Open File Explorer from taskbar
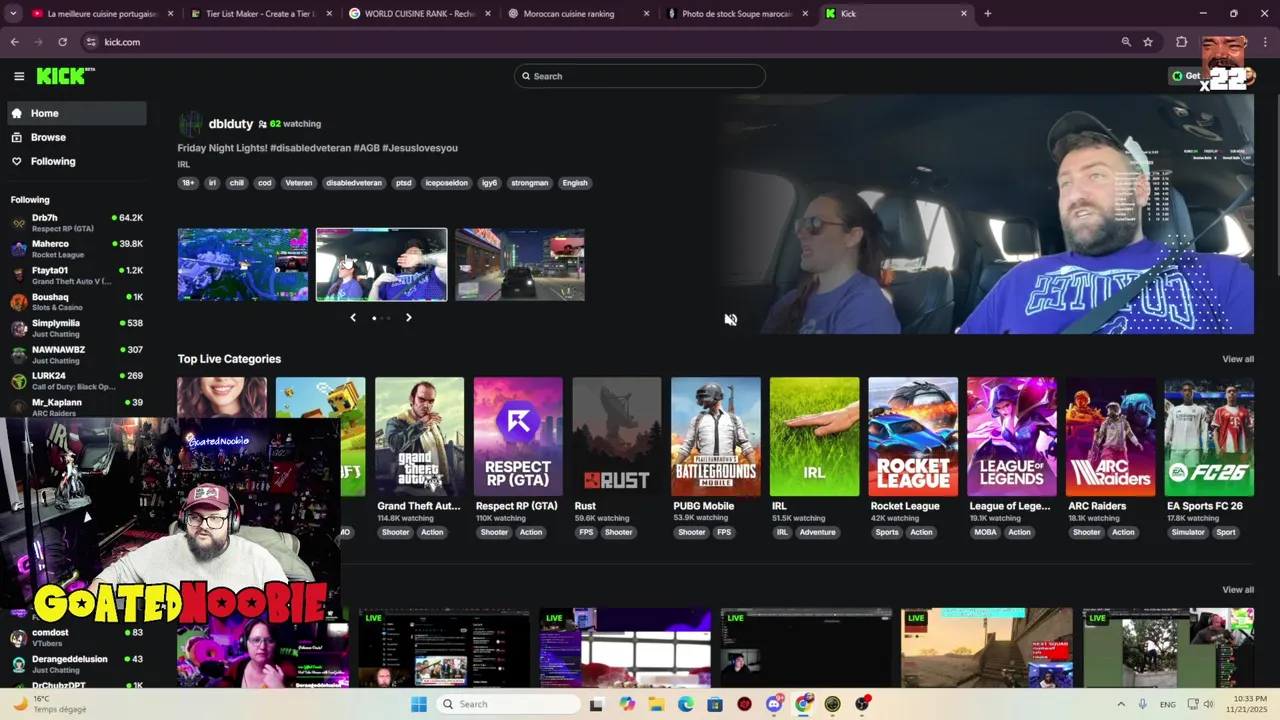The image size is (1280, 720). pyautogui.click(x=656, y=704)
